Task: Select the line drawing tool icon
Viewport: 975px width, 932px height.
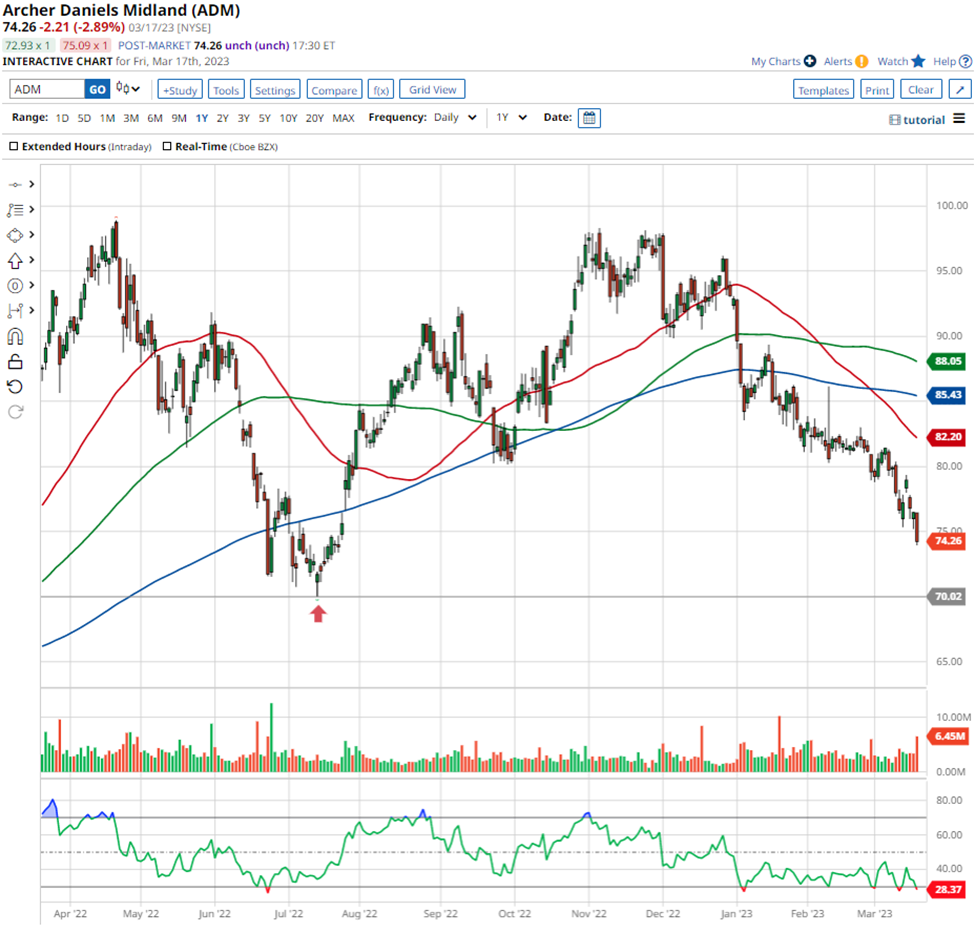Action: (15, 185)
